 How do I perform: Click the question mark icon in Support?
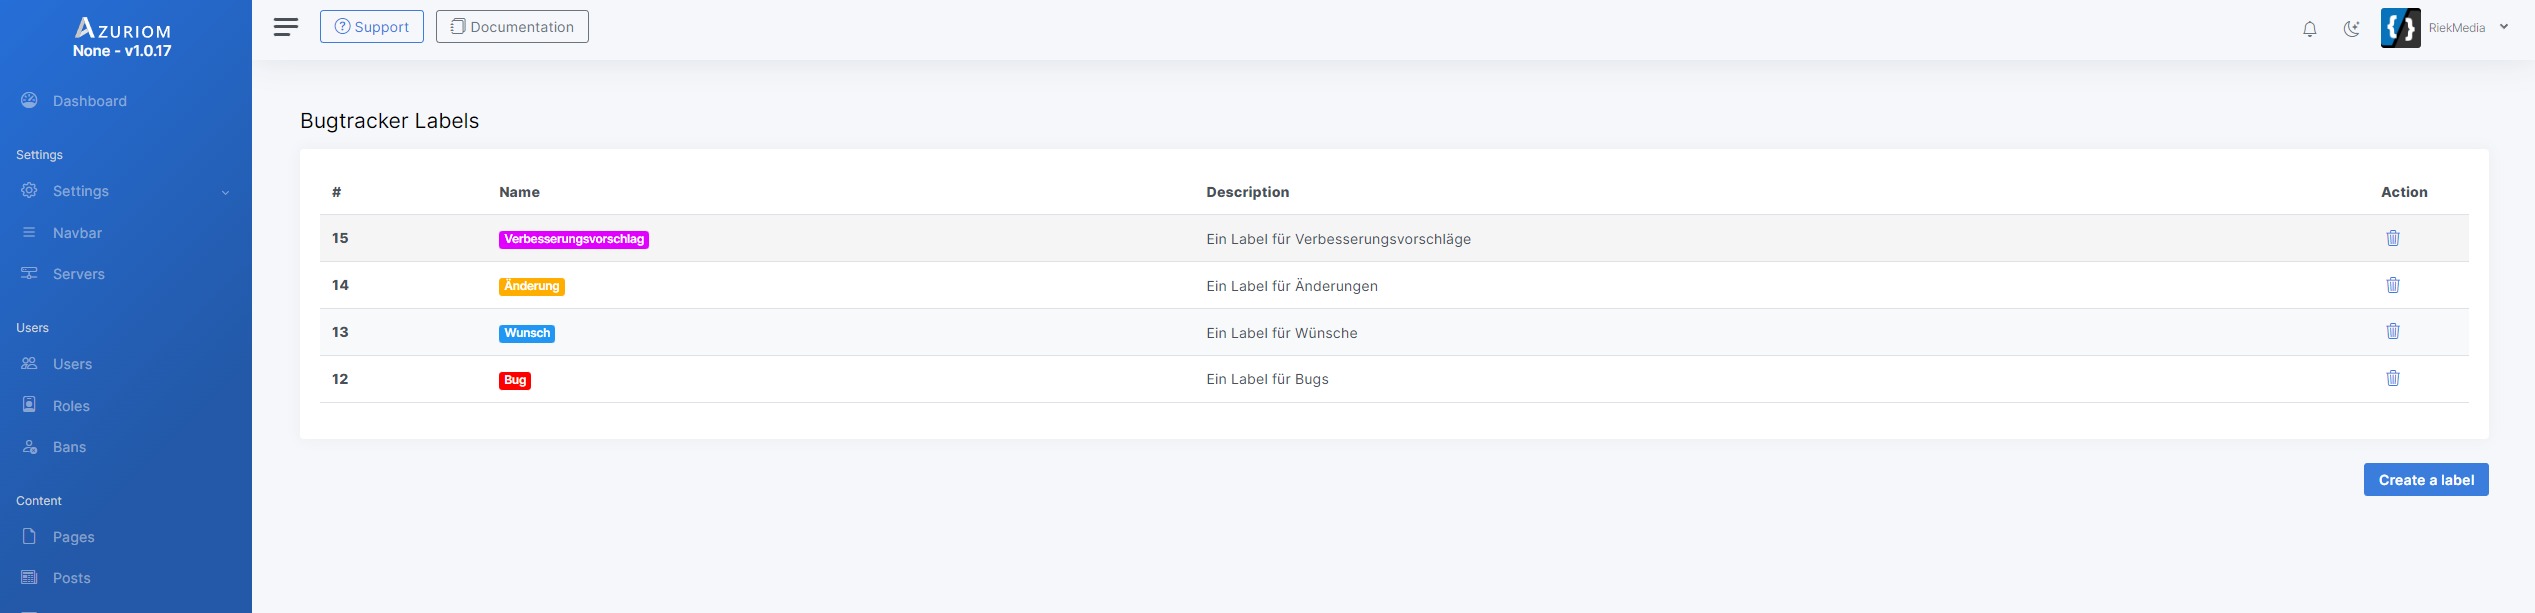click(342, 27)
